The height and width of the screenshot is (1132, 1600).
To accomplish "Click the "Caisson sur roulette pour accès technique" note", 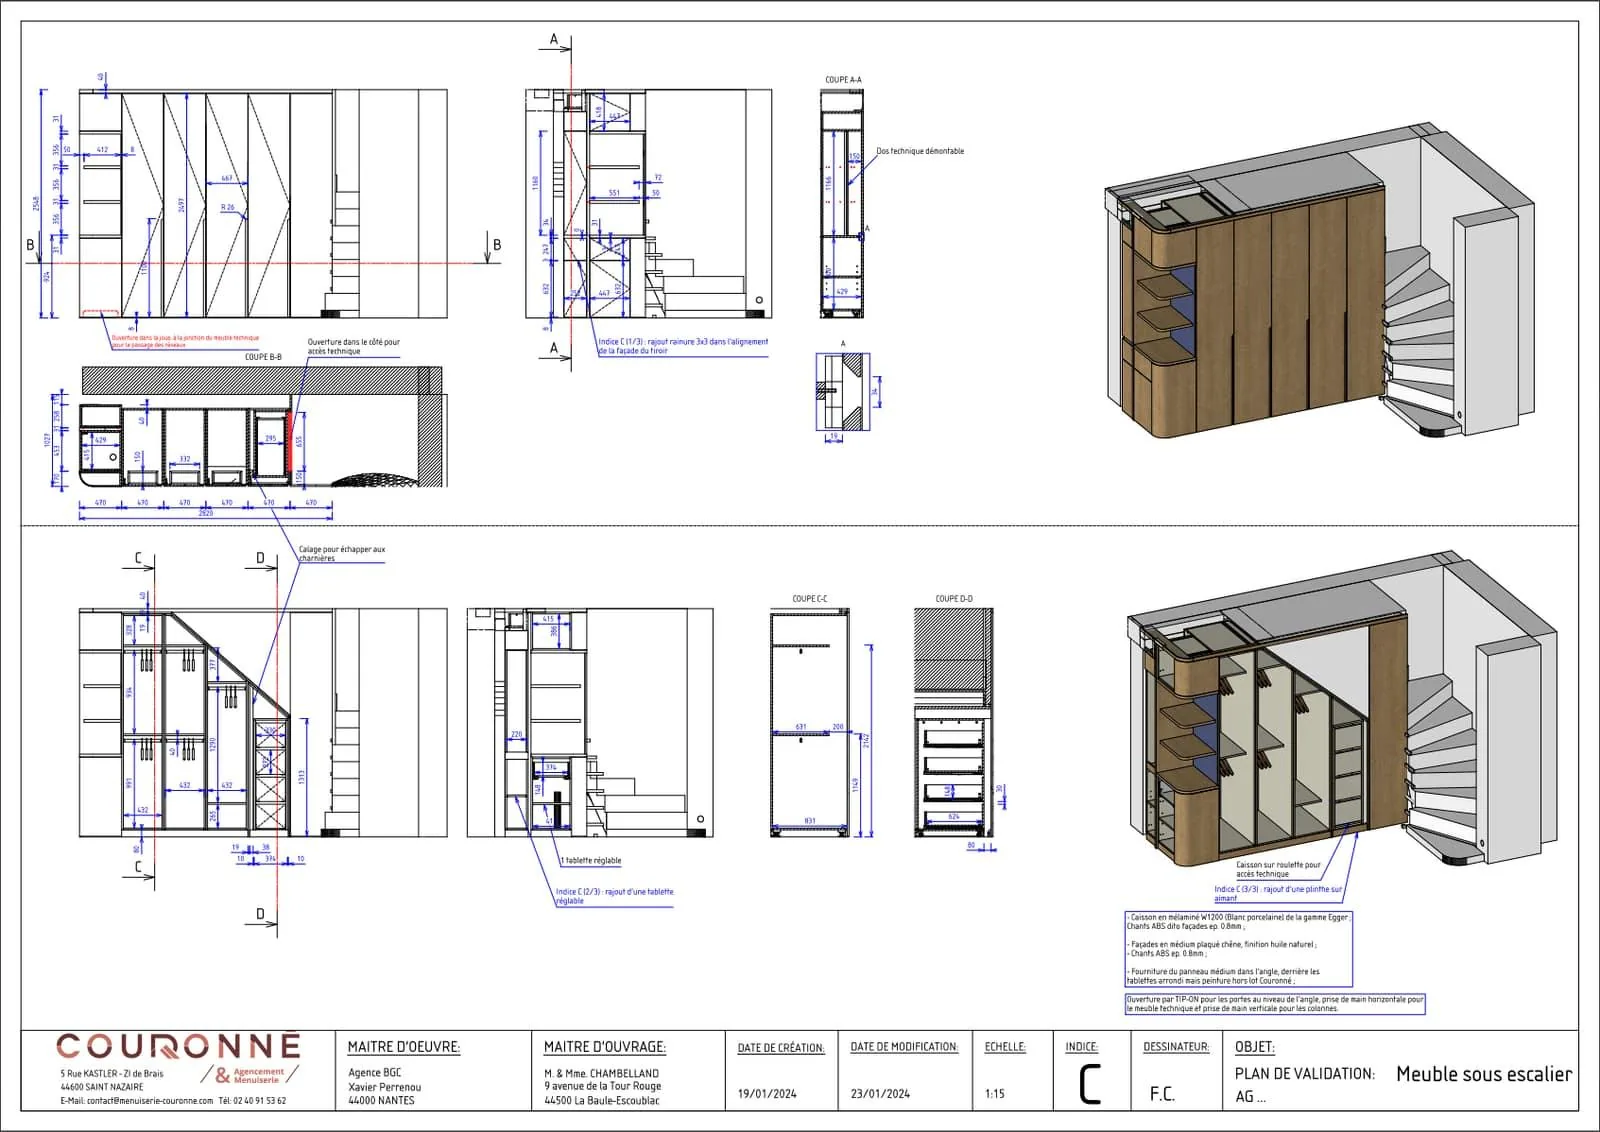I will point(1278,869).
